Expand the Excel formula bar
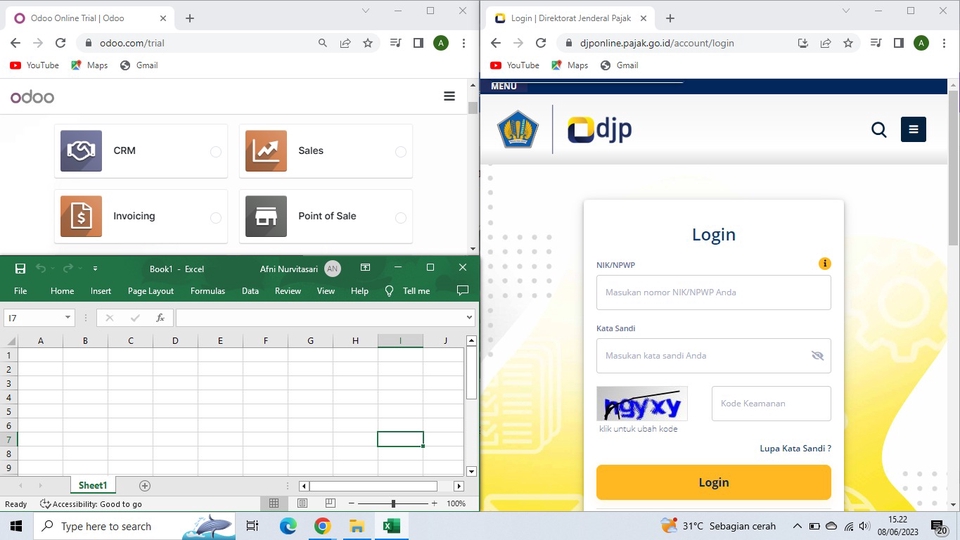The height and width of the screenshot is (540, 960). click(469, 318)
